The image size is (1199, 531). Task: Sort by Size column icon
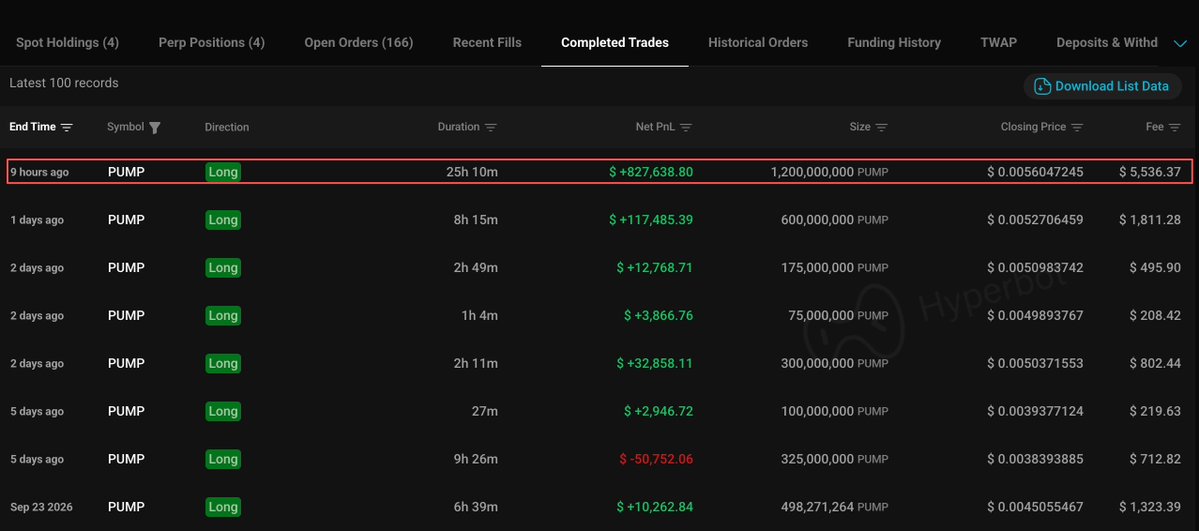881,128
